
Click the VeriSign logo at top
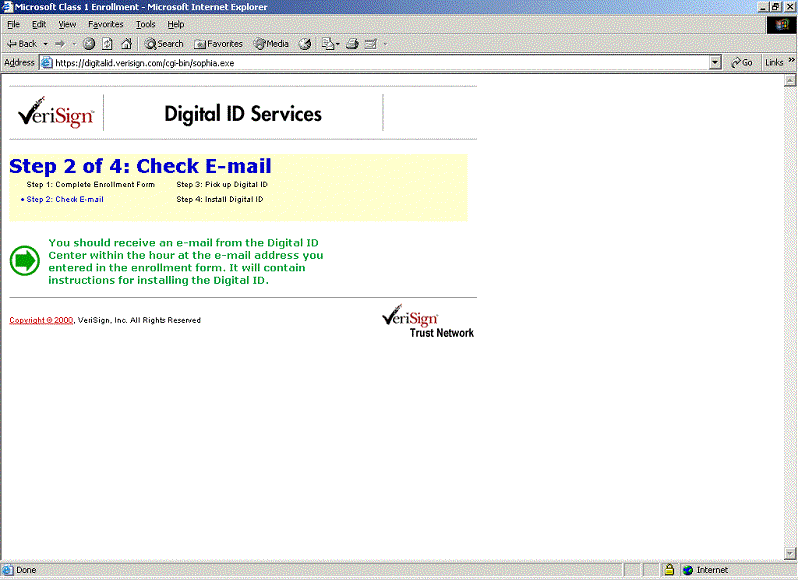pyautogui.click(x=56, y=112)
